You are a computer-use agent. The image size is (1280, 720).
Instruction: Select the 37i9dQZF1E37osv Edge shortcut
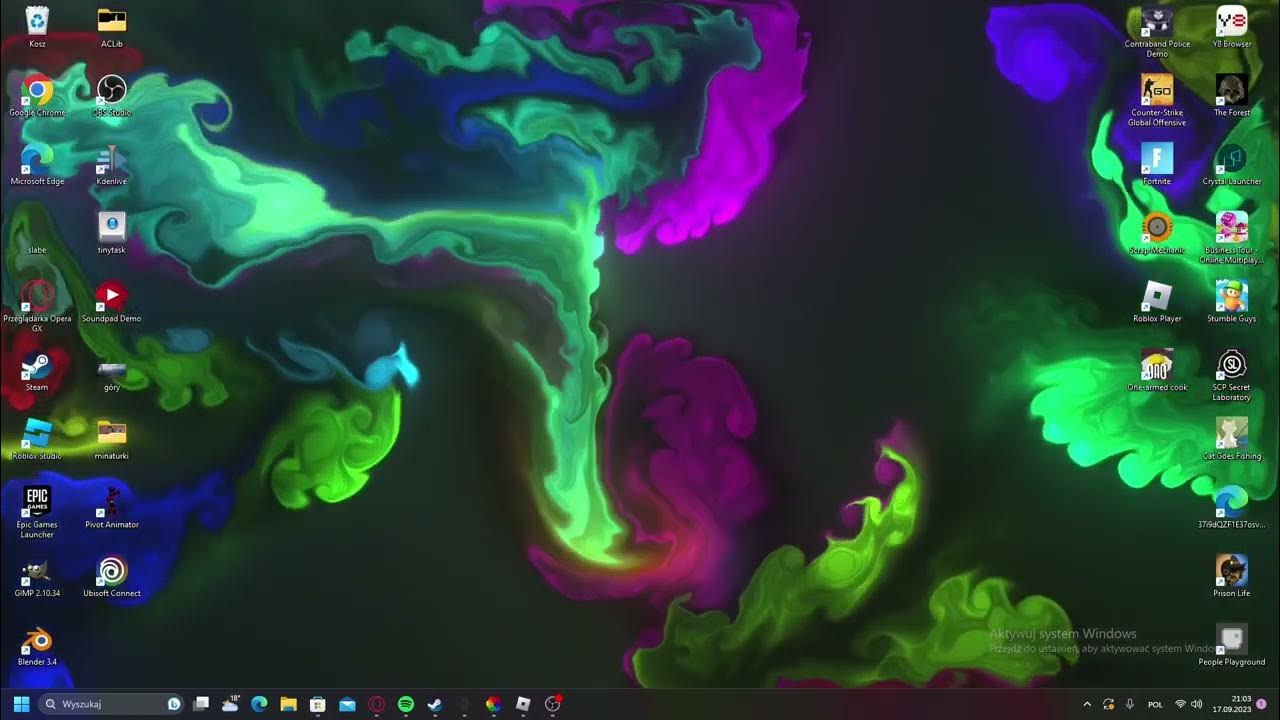pos(1232,508)
